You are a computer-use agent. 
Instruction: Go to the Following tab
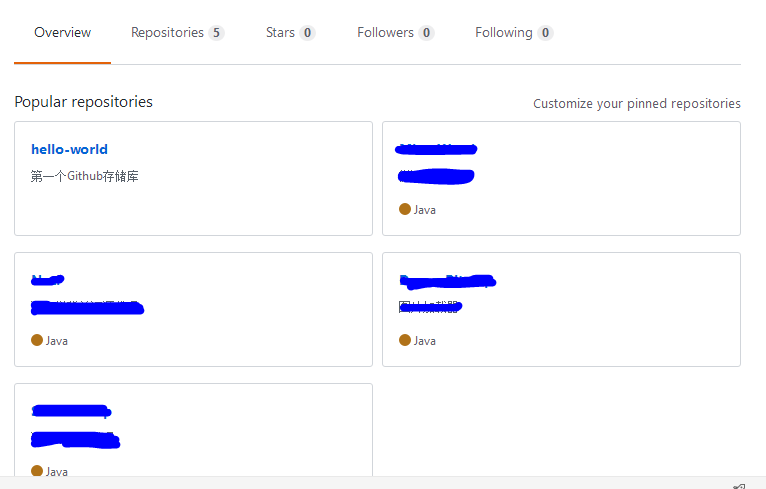503,33
